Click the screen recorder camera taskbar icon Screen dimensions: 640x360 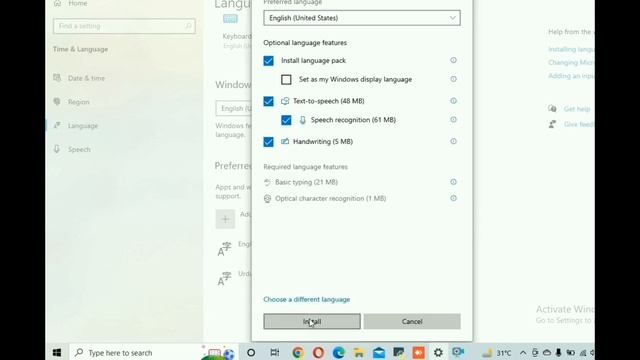click(458, 352)
